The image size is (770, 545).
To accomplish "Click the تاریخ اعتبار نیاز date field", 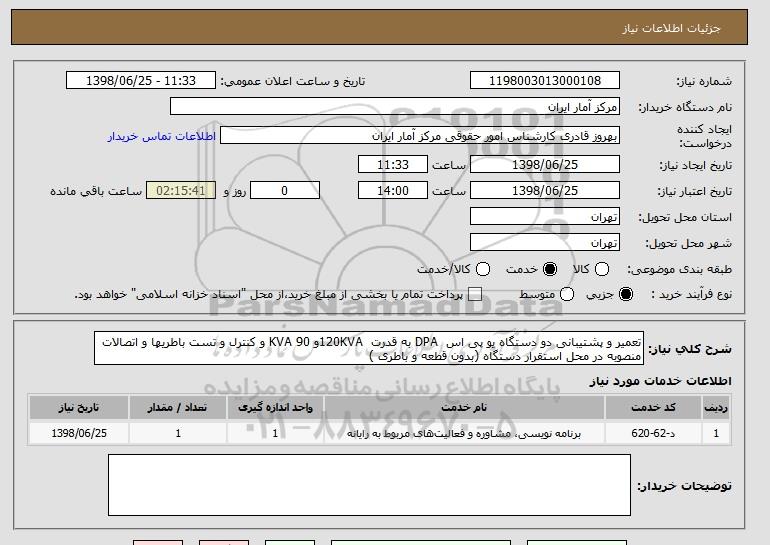I will coord(545,191).
